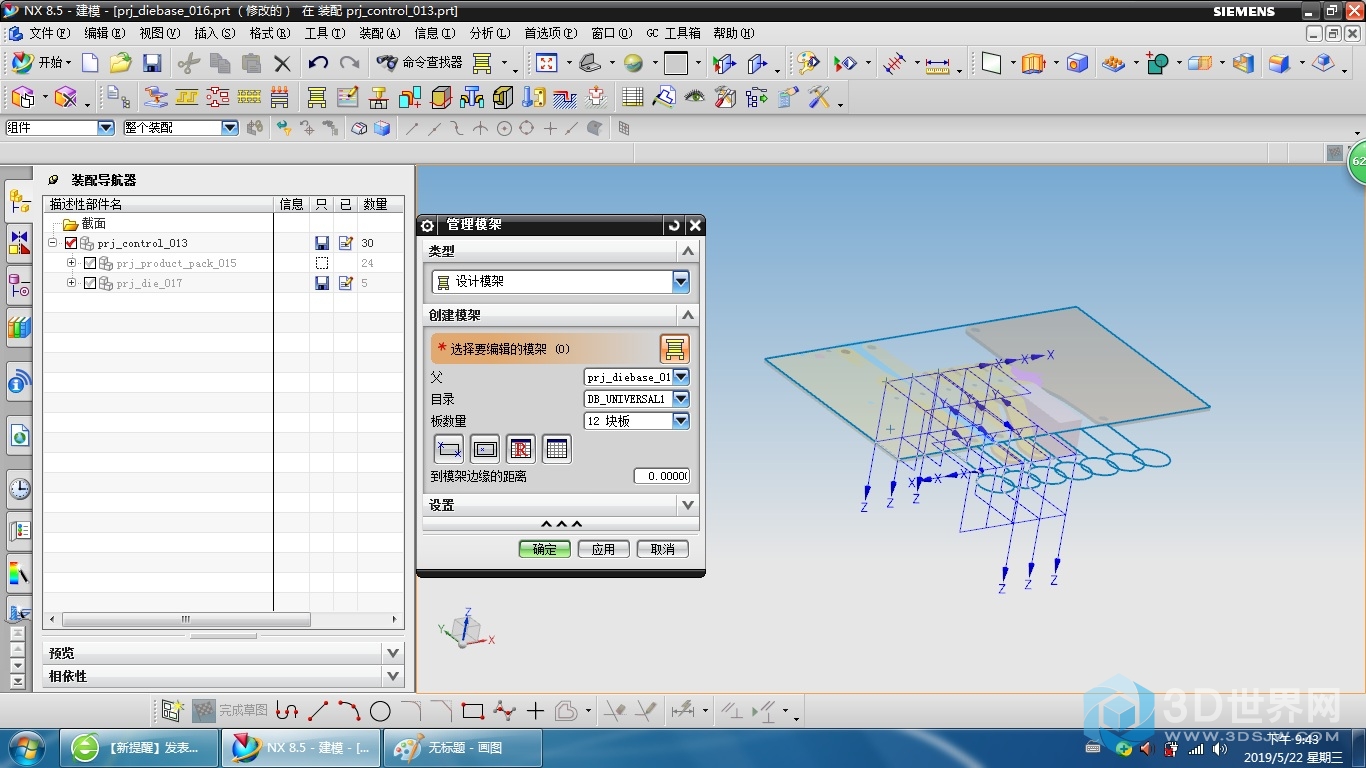This screenshot has width=1366, height=768.
Task: Click the Extrude icon in the feature toolbar
Action: coord(1033,63)
